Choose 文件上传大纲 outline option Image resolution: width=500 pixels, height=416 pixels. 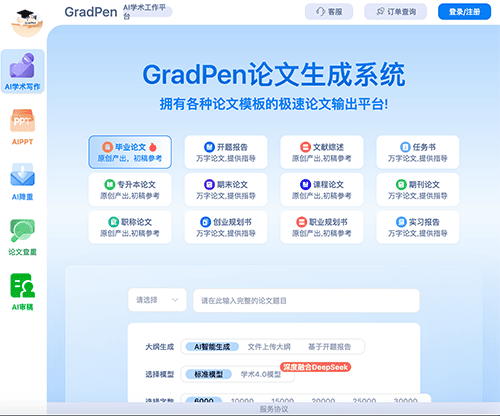point(269,347)
